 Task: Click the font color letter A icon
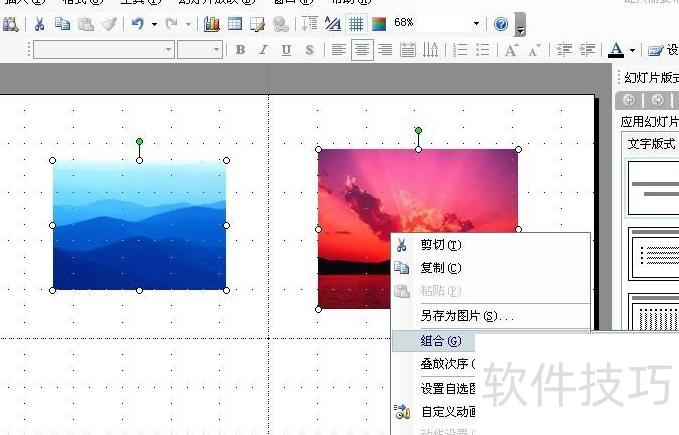coord(616,50)
